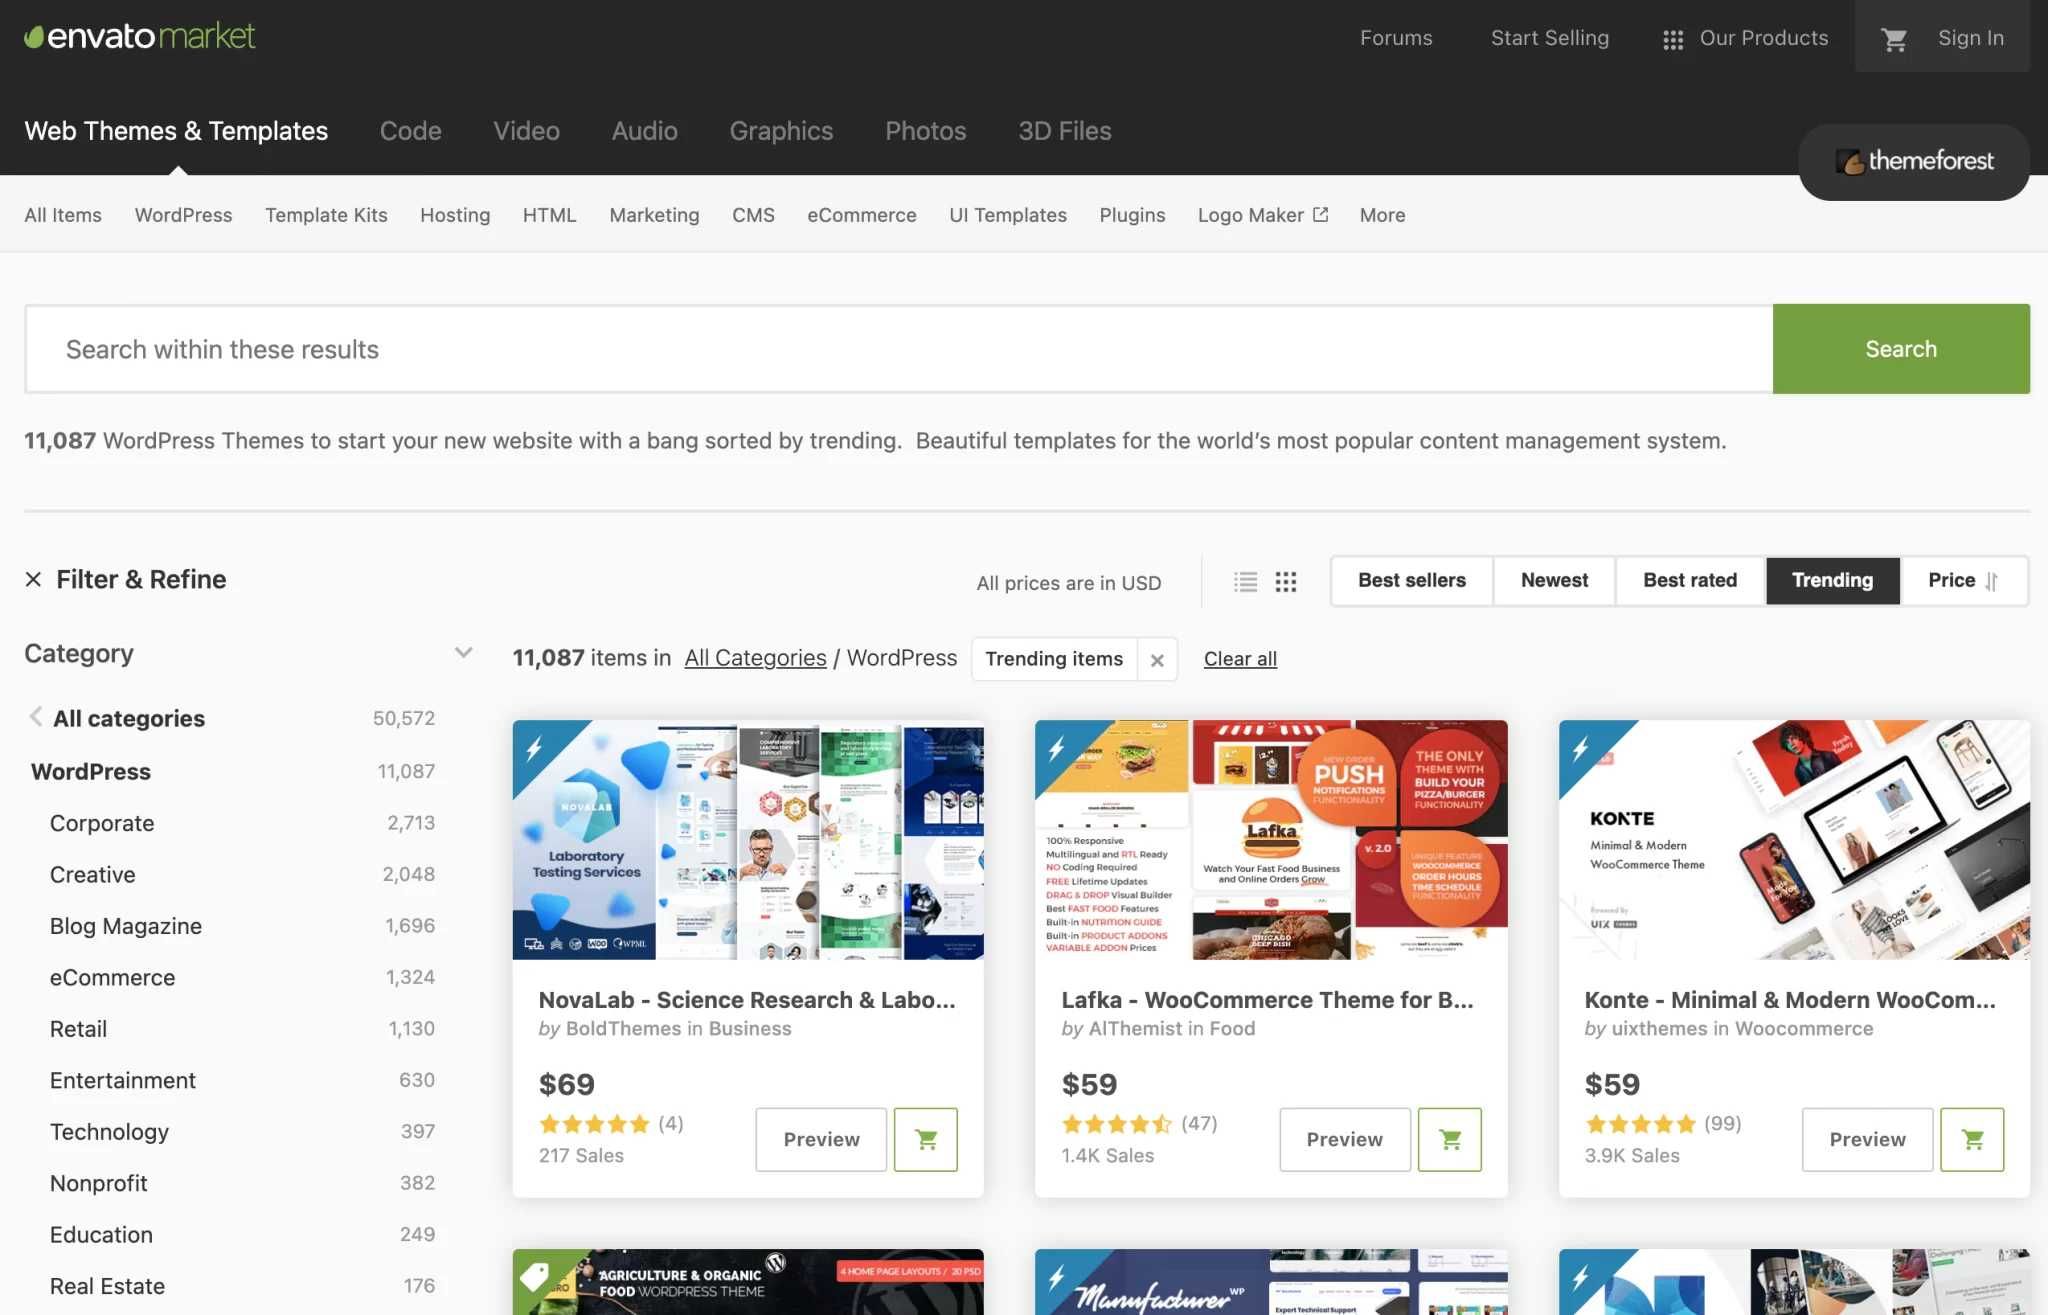2048x1315 pixels.
Task: Select Corporate category filter
Action: [x=102, y=823]
